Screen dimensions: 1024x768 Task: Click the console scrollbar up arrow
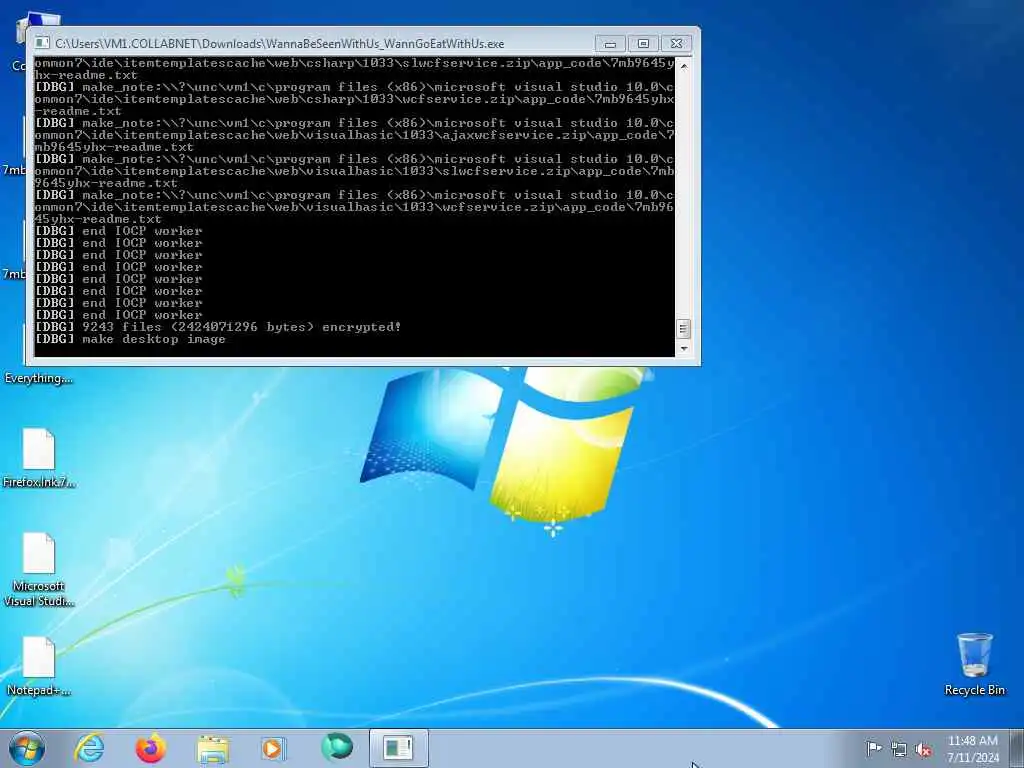(684, 66)
